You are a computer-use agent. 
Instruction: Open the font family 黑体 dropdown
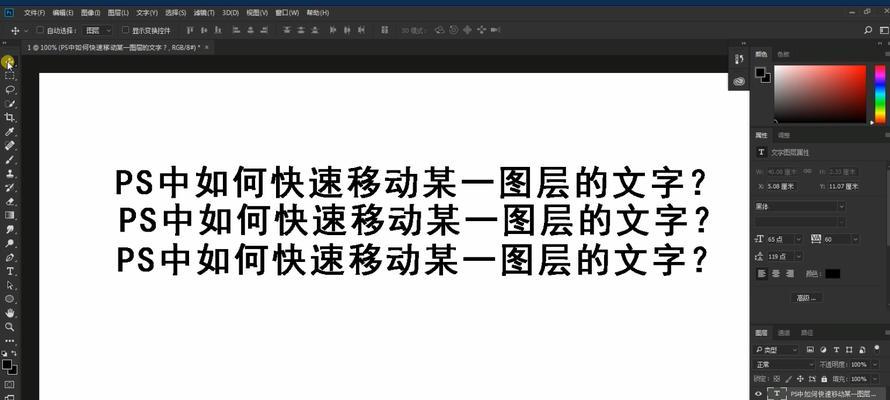tap(800, 206)
